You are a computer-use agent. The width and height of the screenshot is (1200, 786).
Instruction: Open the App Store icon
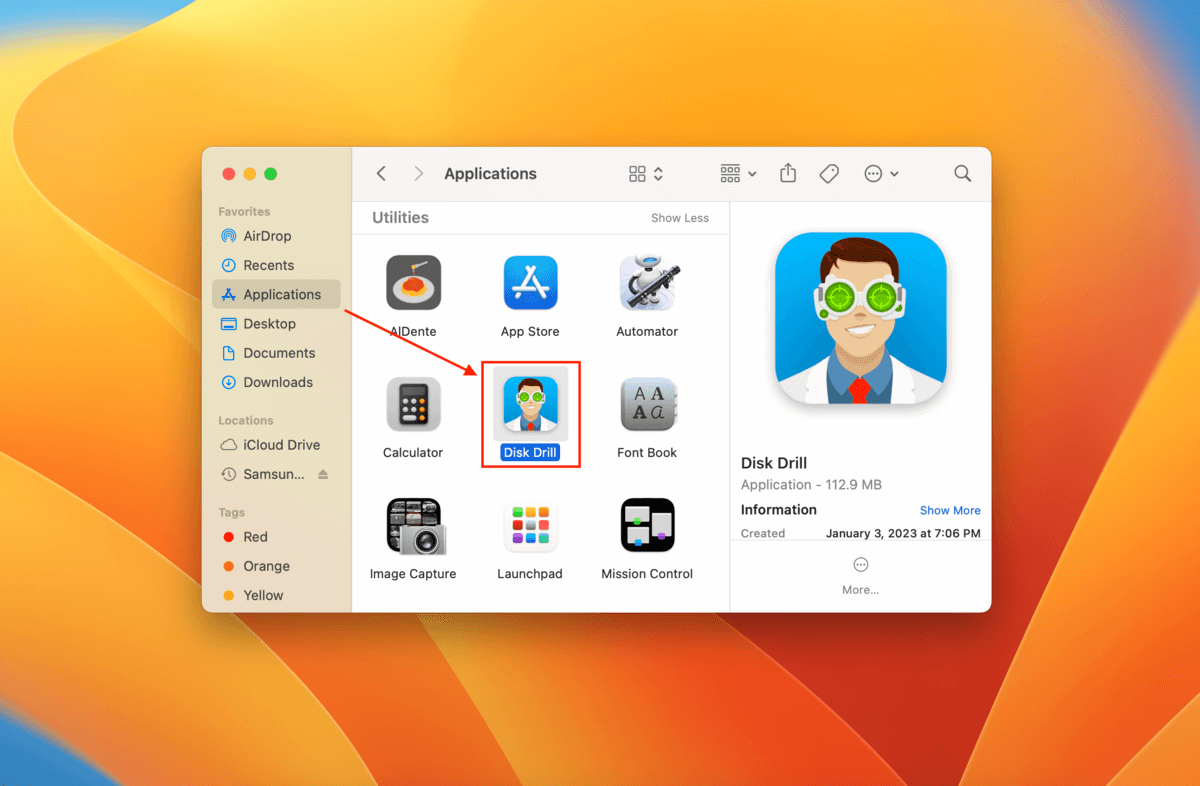(530, 283)
